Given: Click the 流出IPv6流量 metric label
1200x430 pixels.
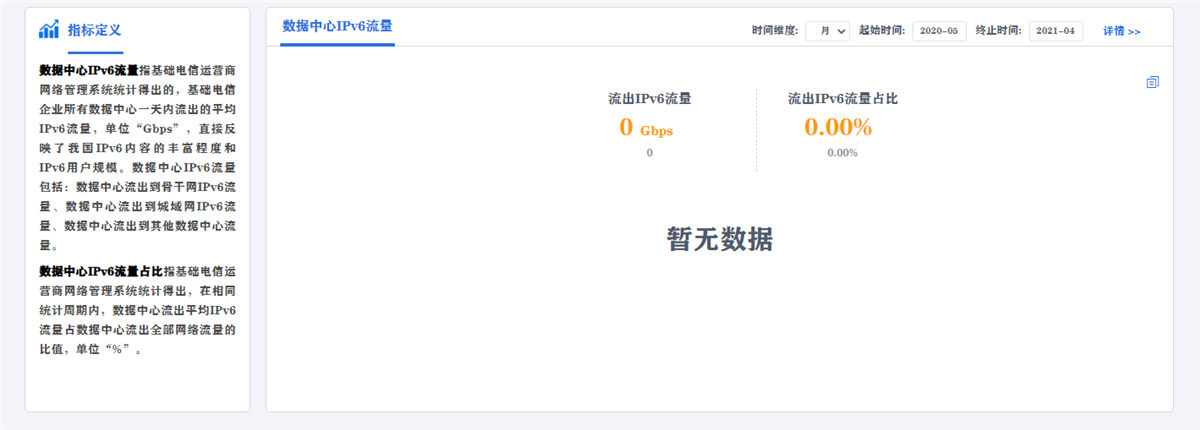Looking at the screenshot, I should coord(650,99).
